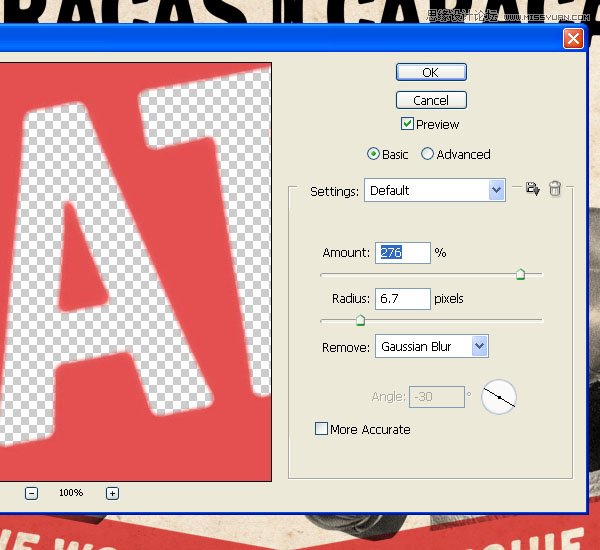Click the OK button
Viewport: 600px width, 550px height.
431,72
